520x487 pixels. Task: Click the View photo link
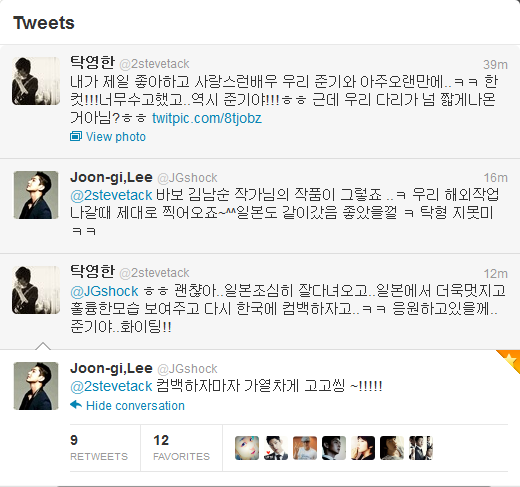point(116,137)
